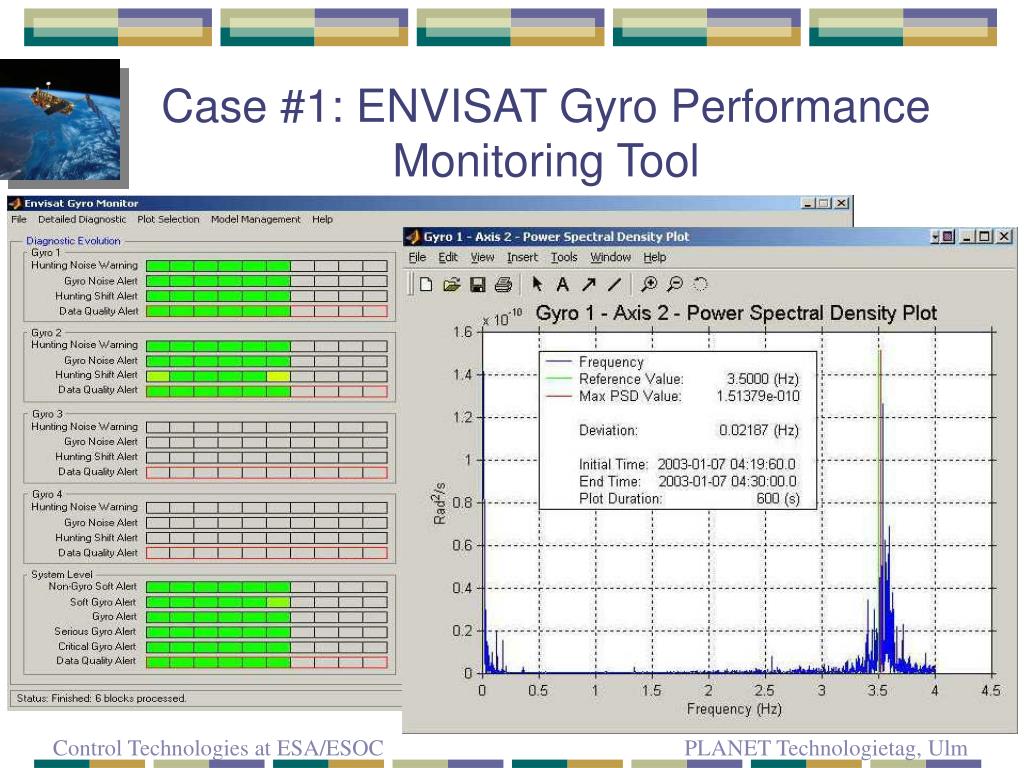
Task: Click 'Non-Gyro Soft Alert' row label
Action: tap(93, 586)
